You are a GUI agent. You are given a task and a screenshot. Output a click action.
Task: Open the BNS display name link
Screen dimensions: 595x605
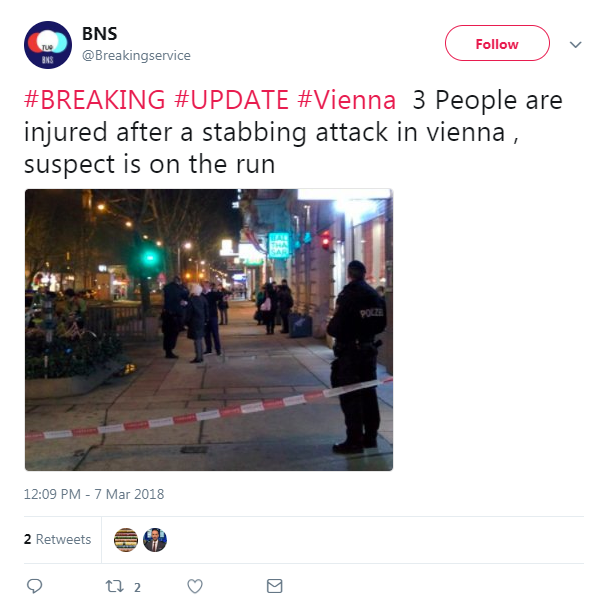tap(100, 34)
